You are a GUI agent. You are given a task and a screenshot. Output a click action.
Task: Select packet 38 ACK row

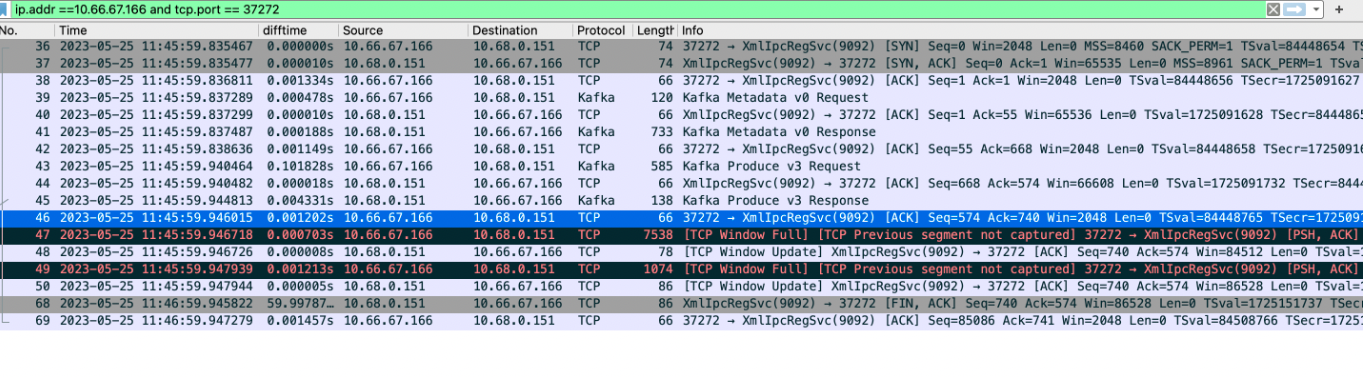(681, 81)
